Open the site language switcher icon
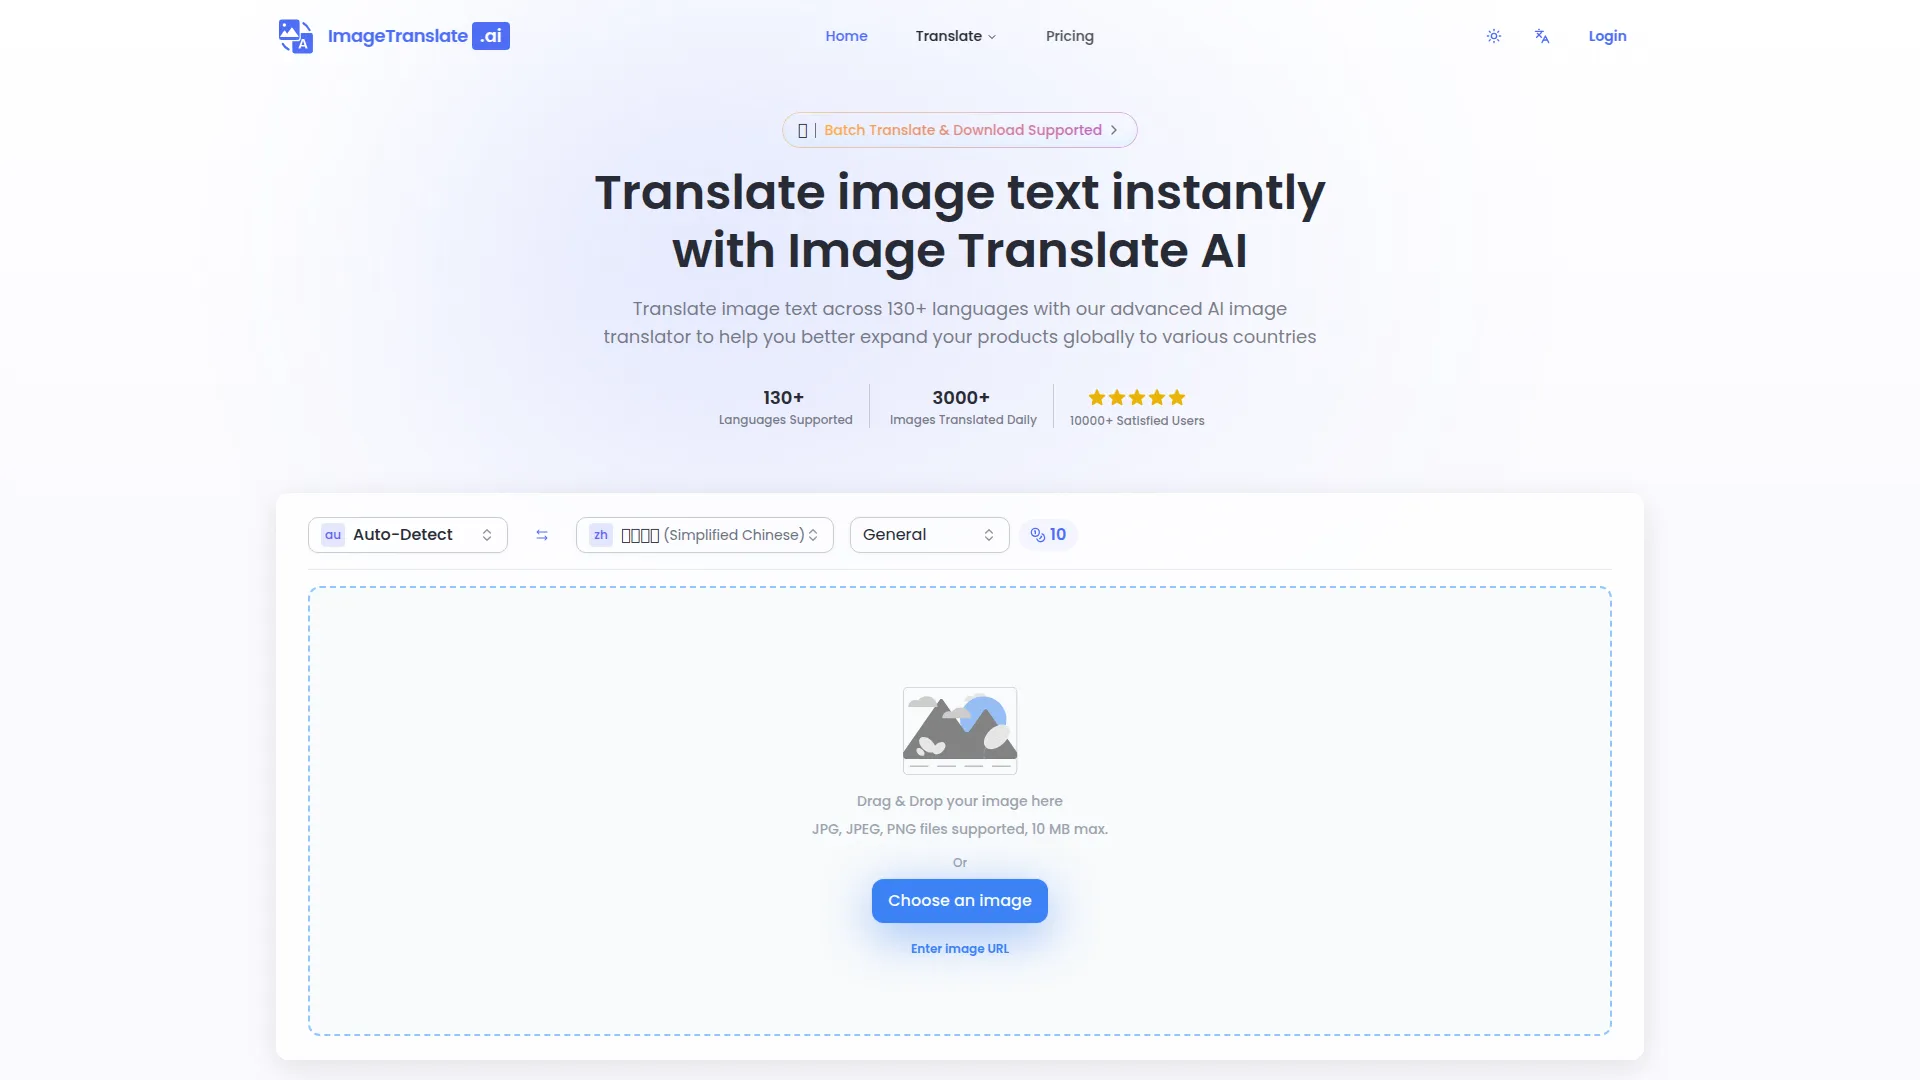Viewport: 1920px width, 1080px height. 1541,36
